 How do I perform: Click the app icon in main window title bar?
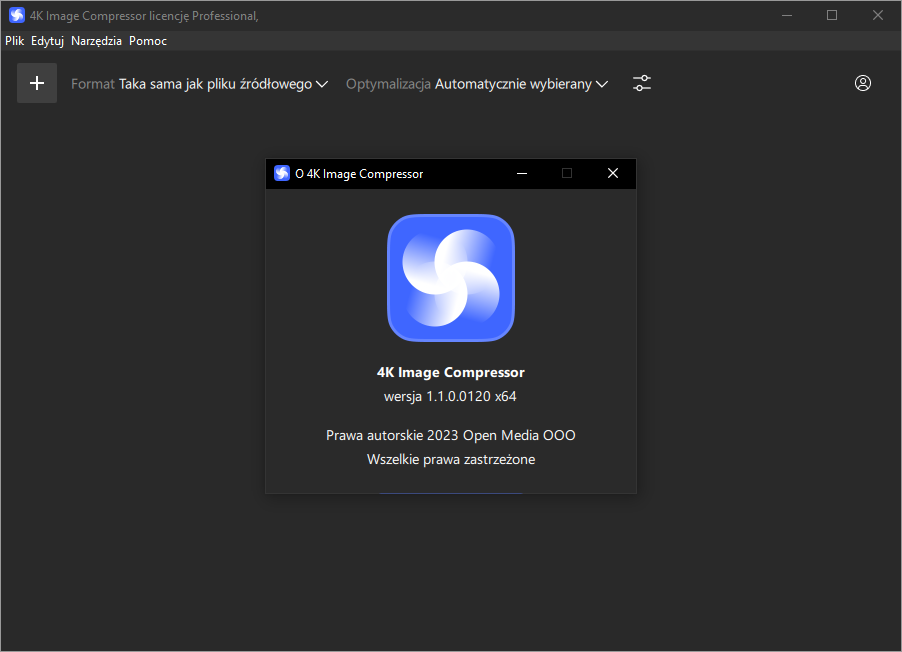click(17, 16)
